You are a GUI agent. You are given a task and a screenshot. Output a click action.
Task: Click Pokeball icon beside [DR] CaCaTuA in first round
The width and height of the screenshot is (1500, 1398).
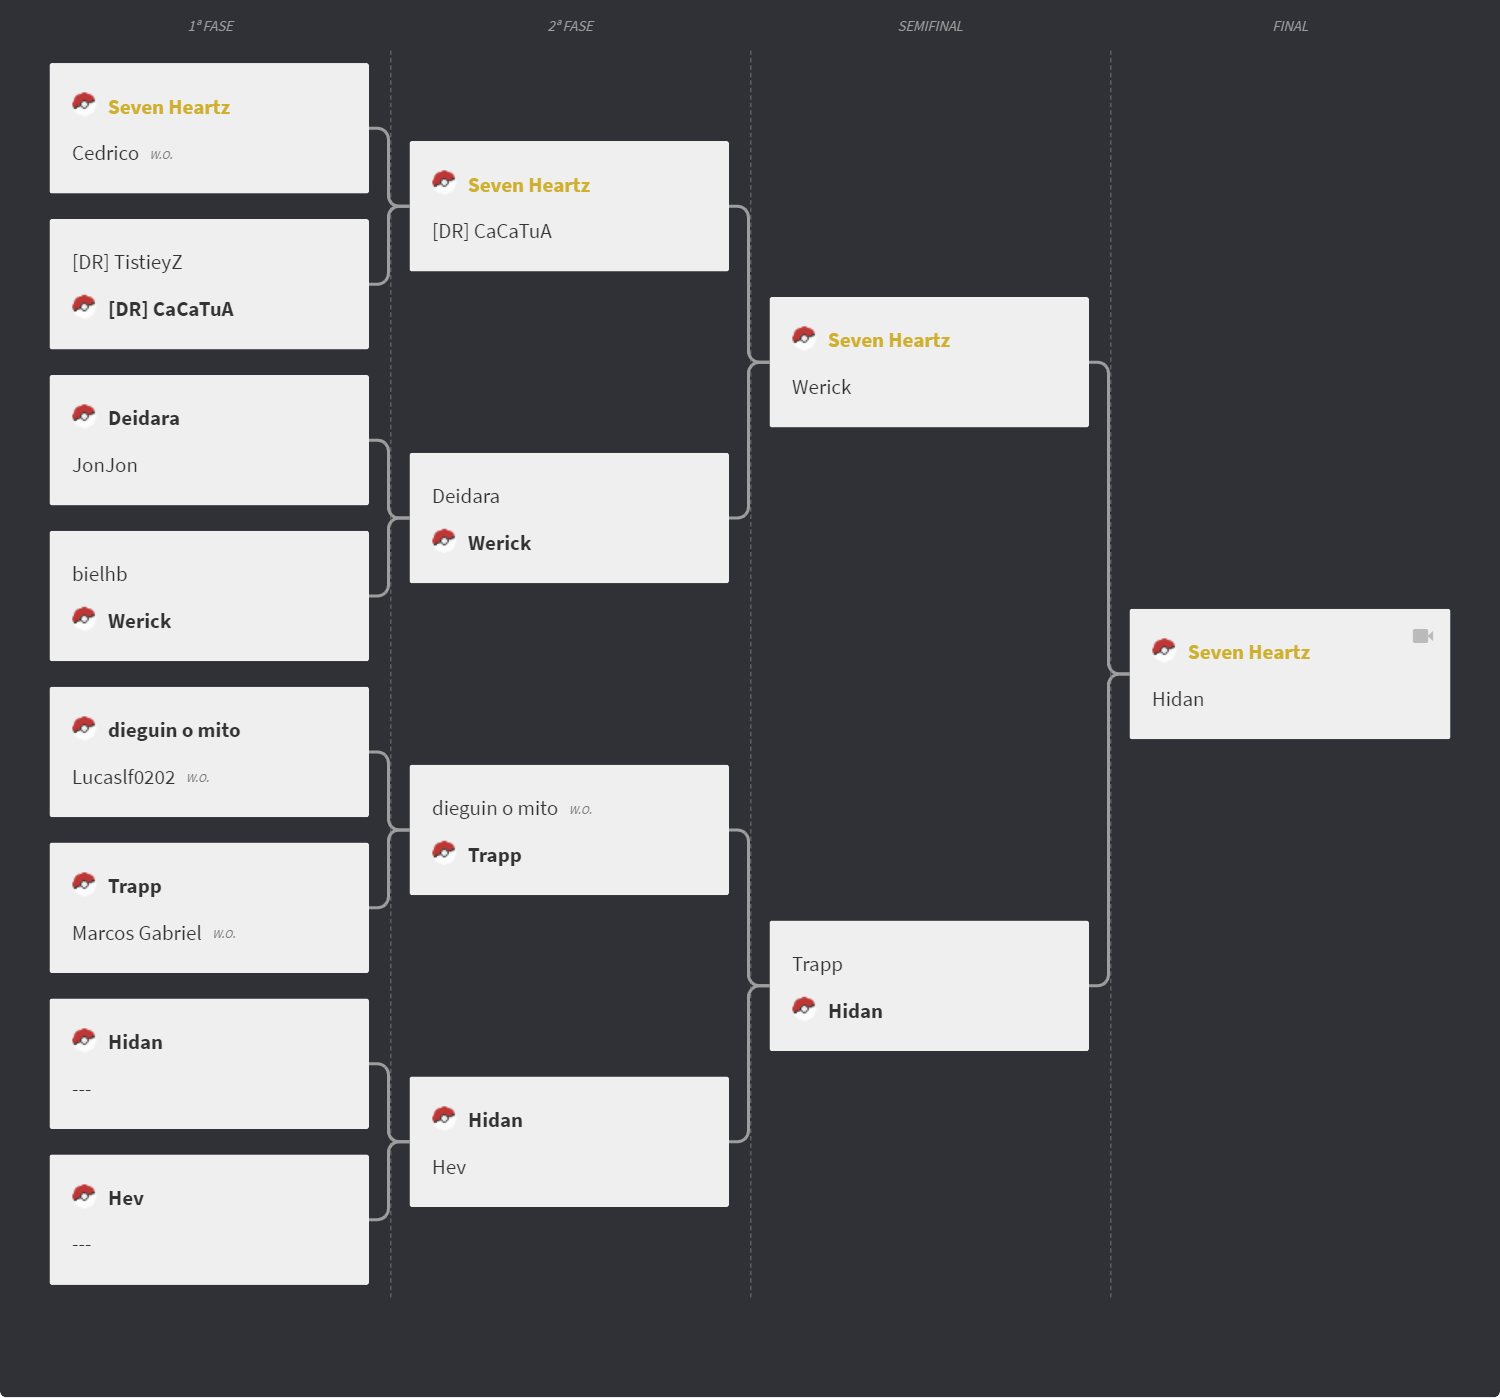tap(84, 306)
